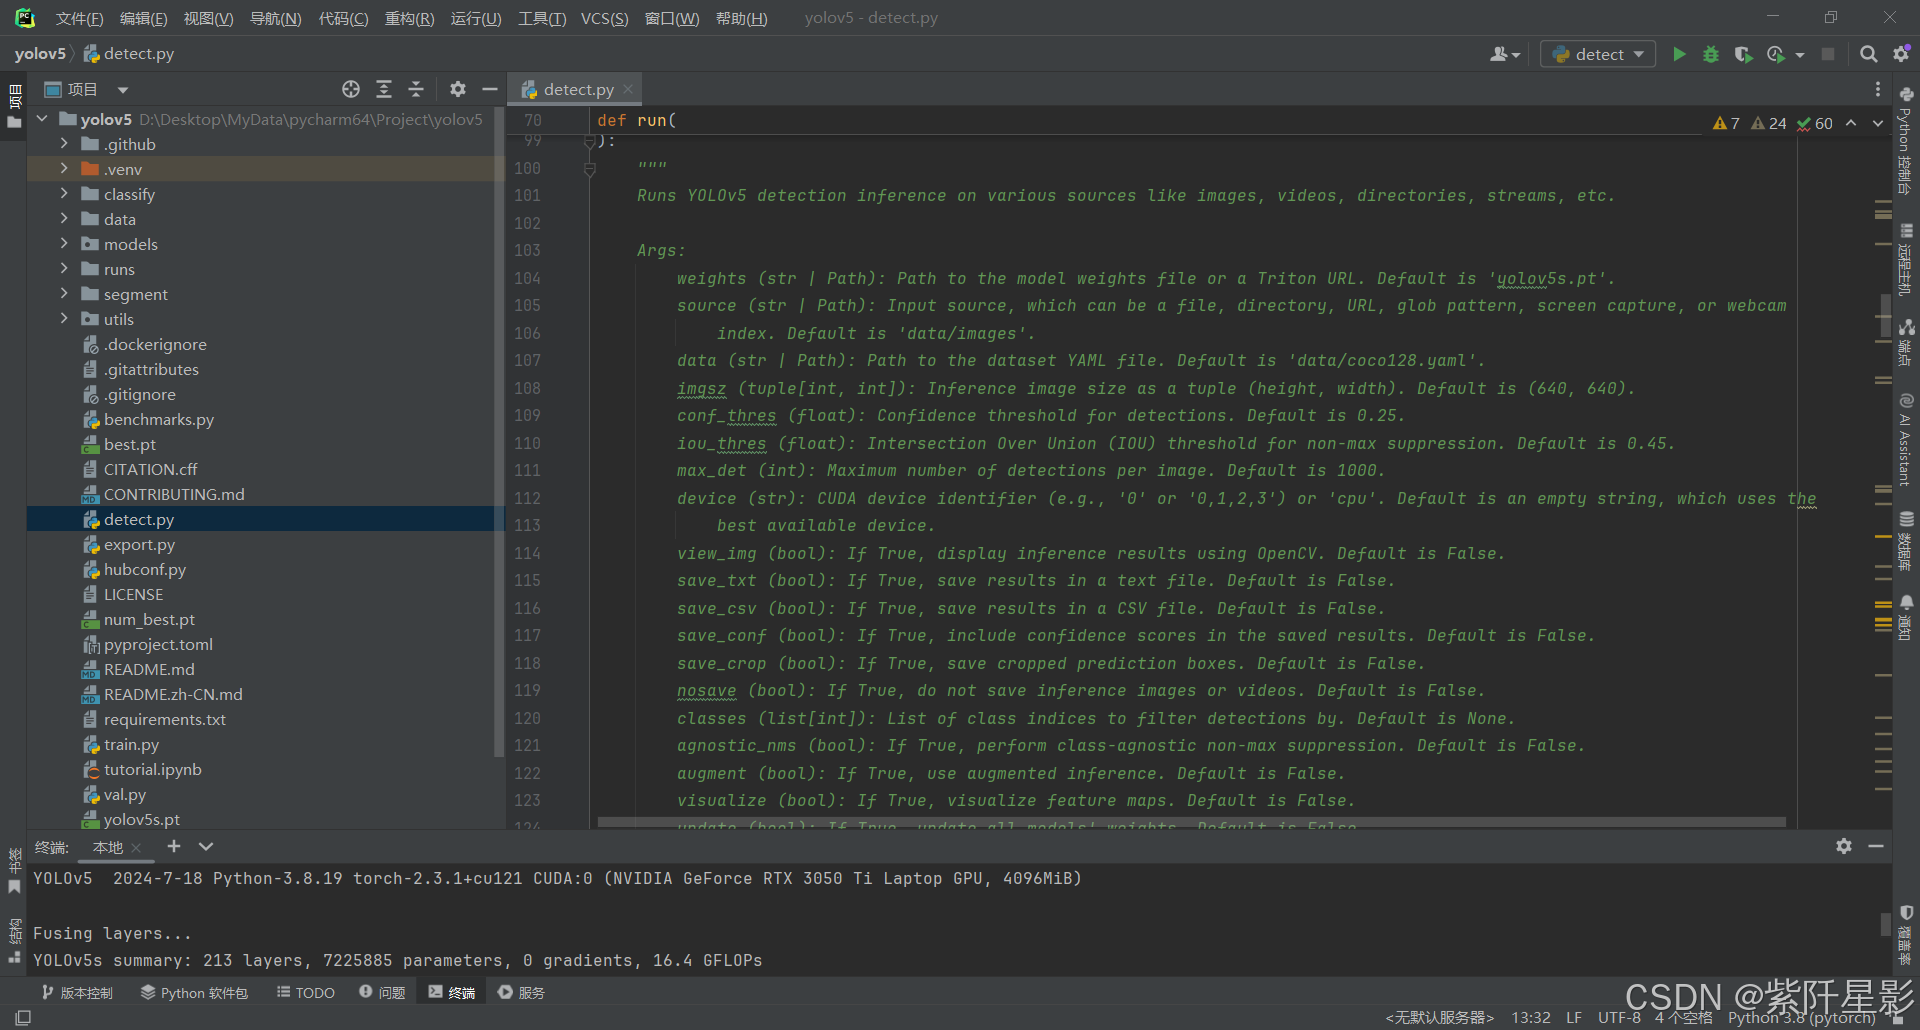Image resolution: width=1920 pixels, height=1030 pixels.
Task: Open notifications side panel
Action: point(1906,618)
